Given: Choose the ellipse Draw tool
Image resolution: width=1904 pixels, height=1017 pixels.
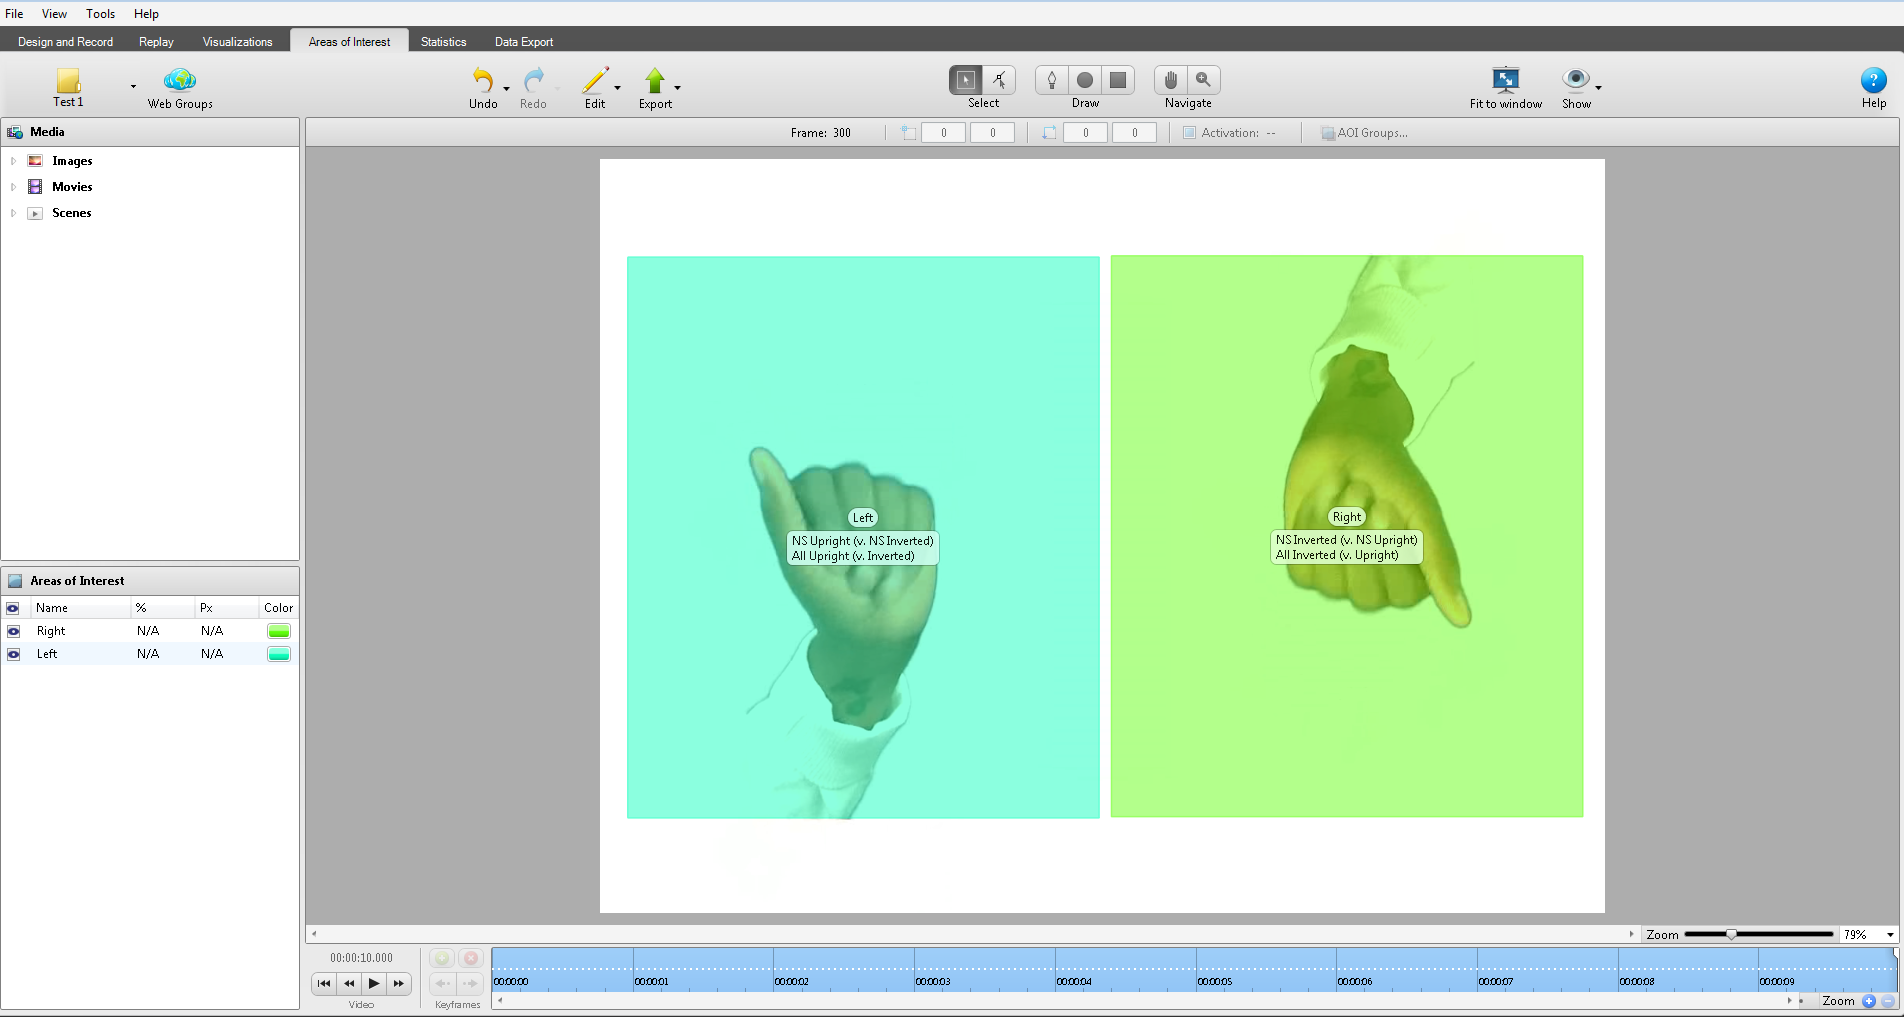Looking at the screenshot, I should (x=1085, y=80).
